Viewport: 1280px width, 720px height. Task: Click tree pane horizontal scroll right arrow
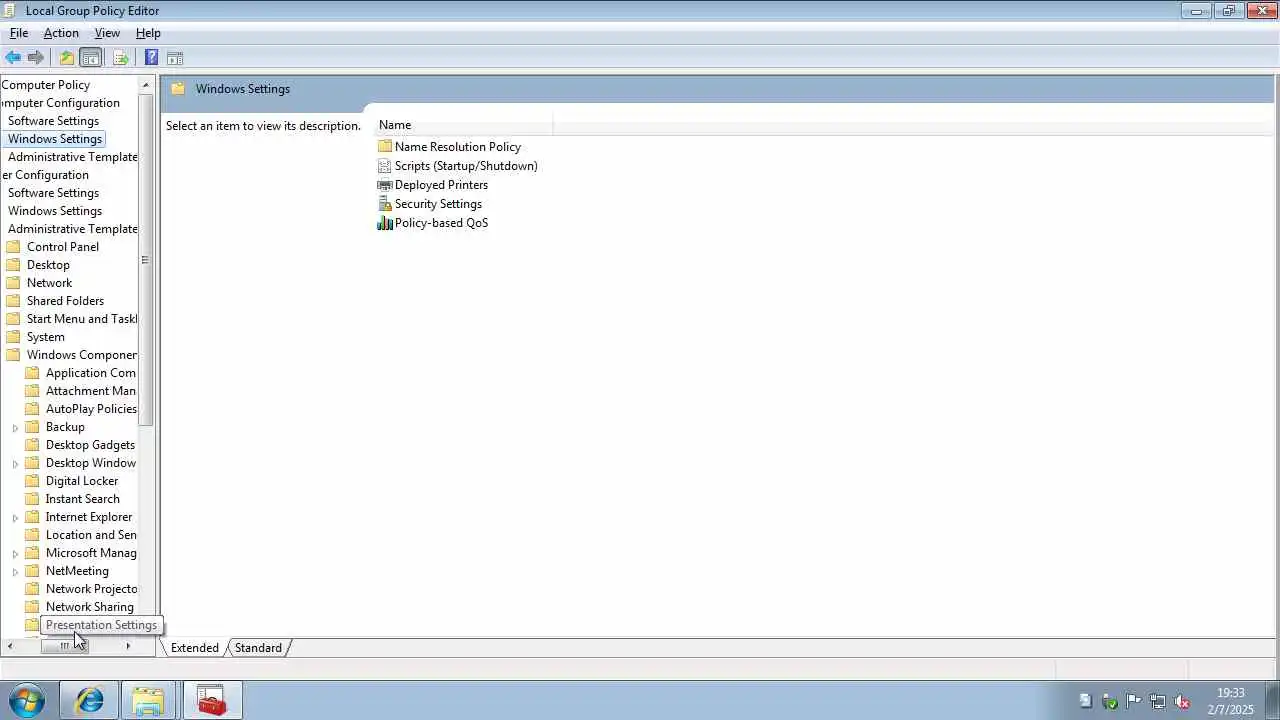(x=127, y=646)
